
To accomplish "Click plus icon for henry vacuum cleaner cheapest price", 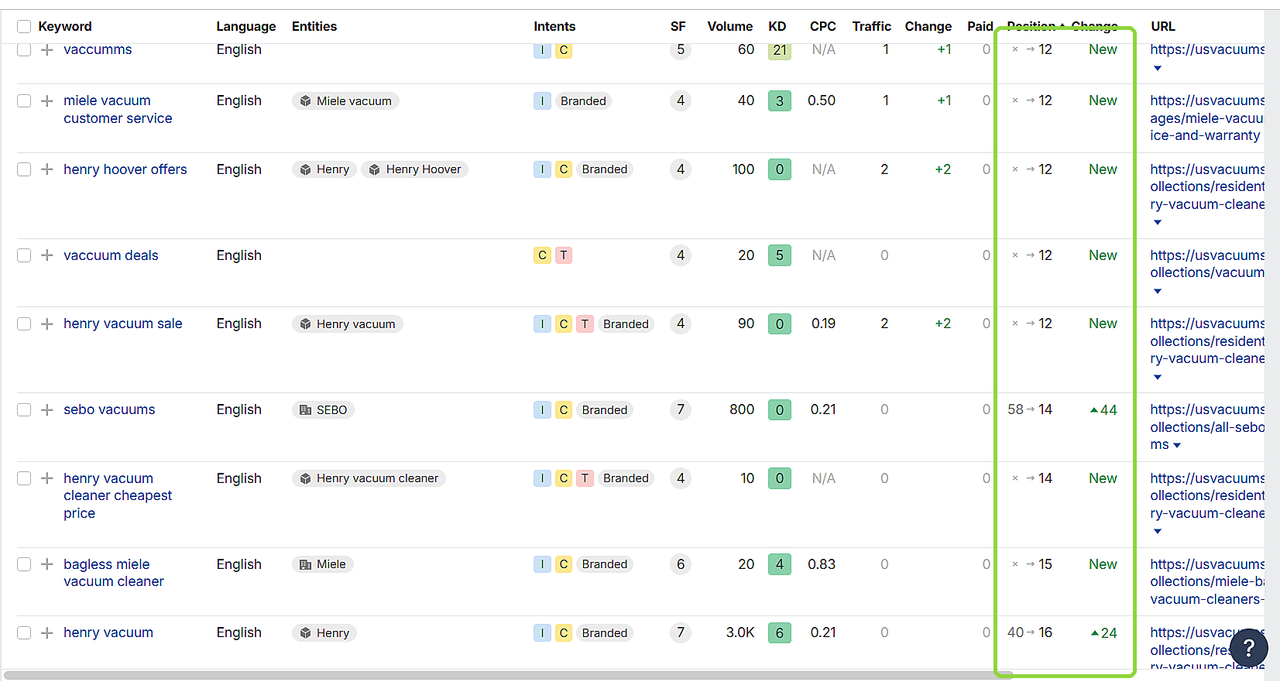I will pyautogui.click(x=47, y=479).
